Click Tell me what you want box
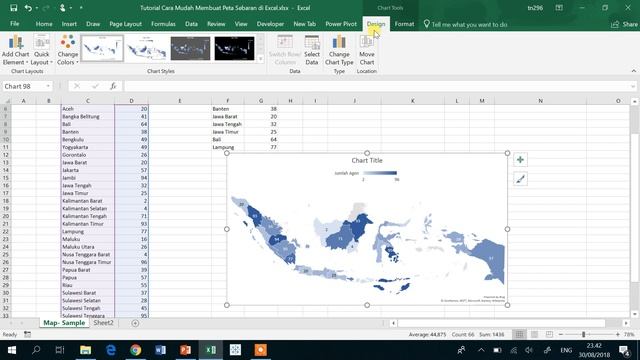This screenshot has width=640, height=360. (x=469, y=24)
